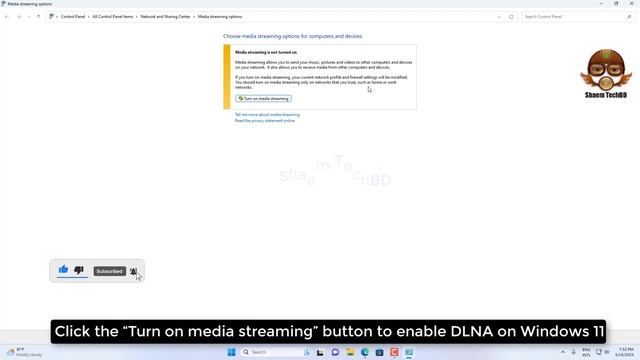Click the Media streaming options window icon
Screen dimensions: 640x360
click(4, 4)
